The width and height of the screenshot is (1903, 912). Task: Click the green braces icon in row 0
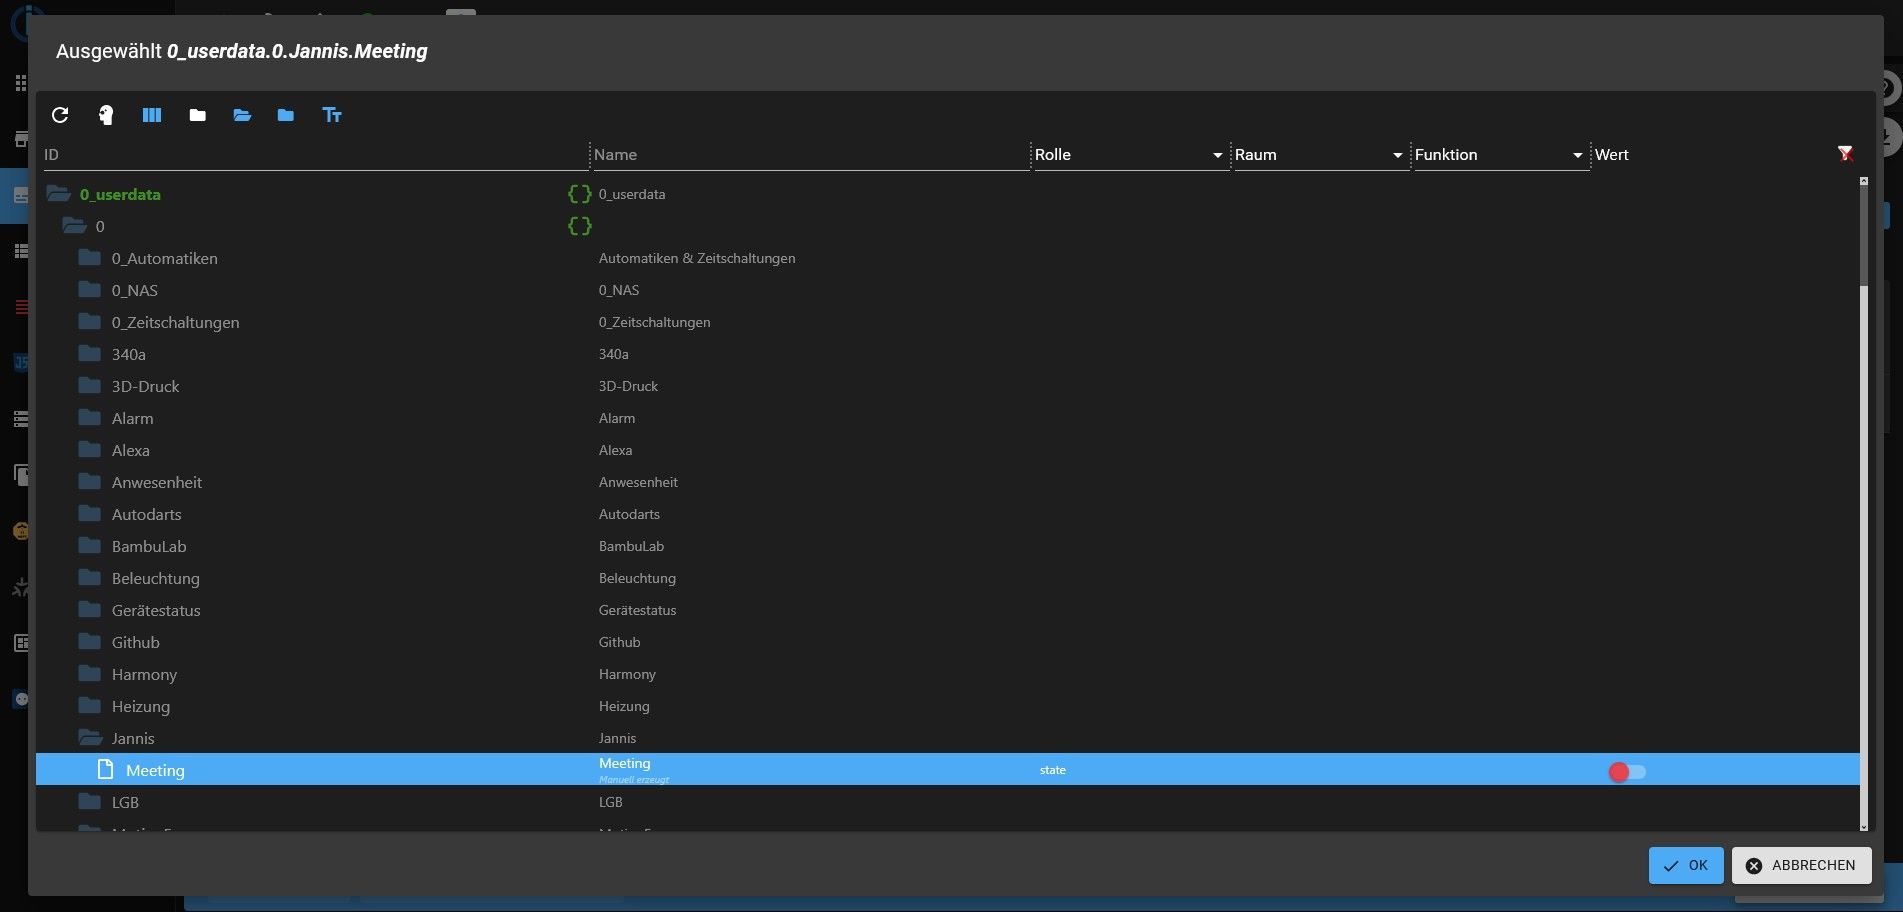pos(580,226)
